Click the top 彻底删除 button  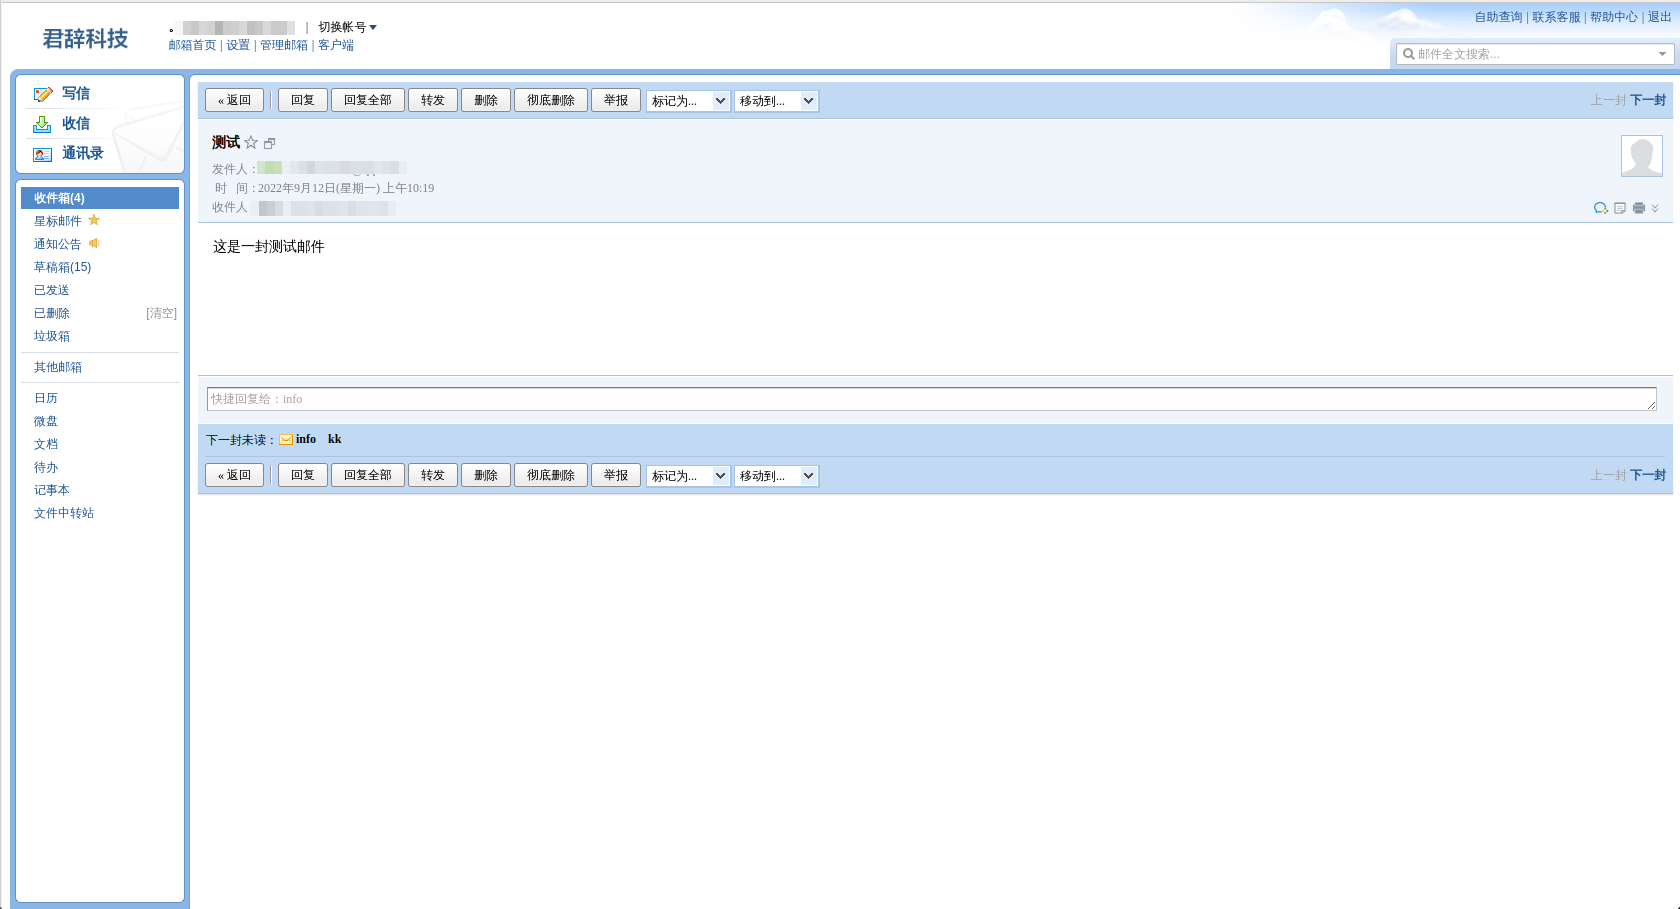551,100
